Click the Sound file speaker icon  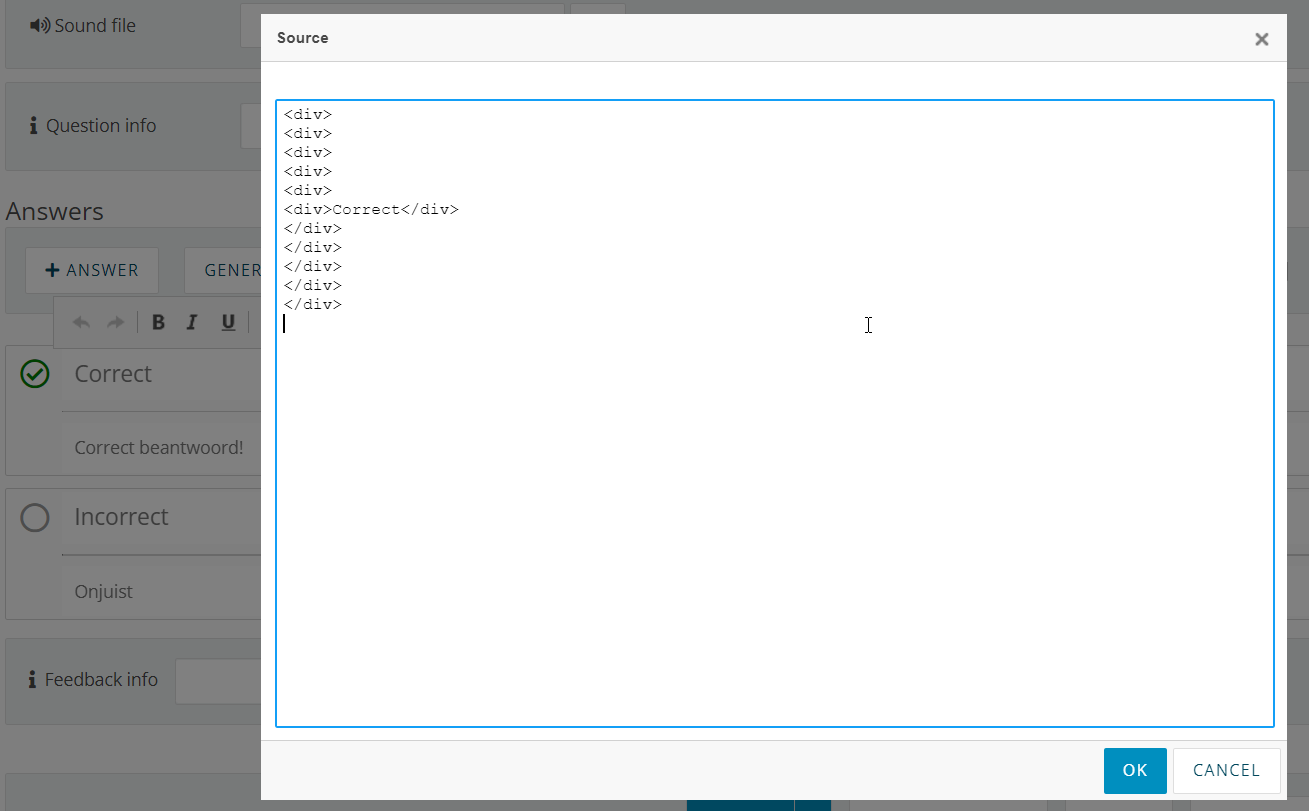pyautogui.click(x=39, y=26)
